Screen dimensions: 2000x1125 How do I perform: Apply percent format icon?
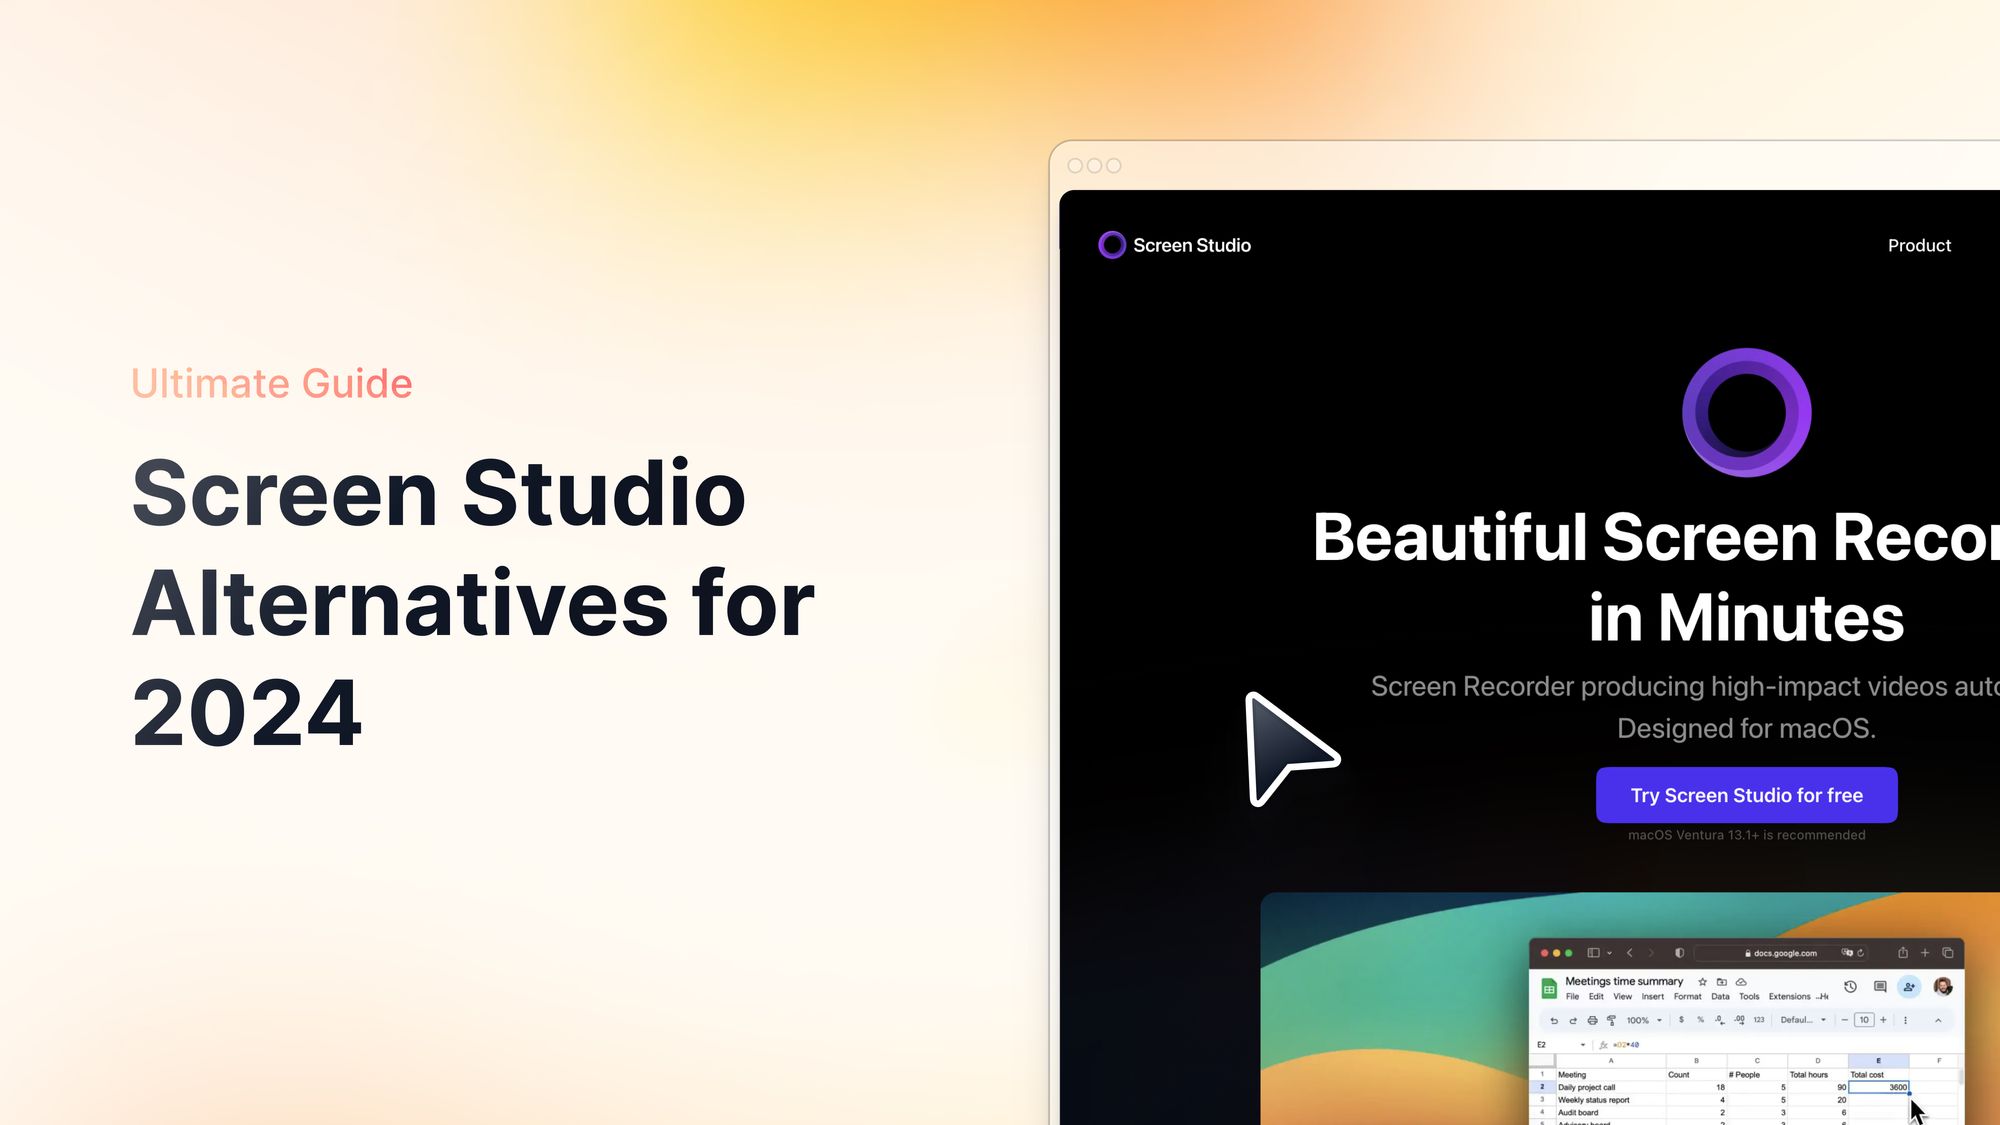1701,1020
